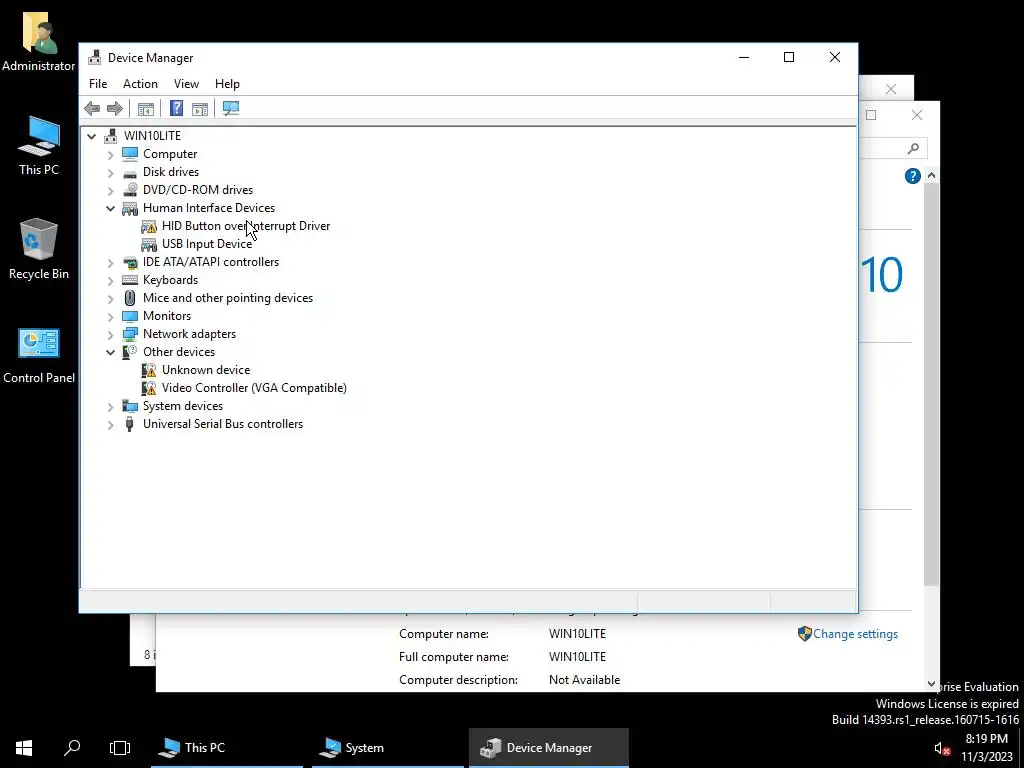Click Device Manager taskbar button

point(549,748)
